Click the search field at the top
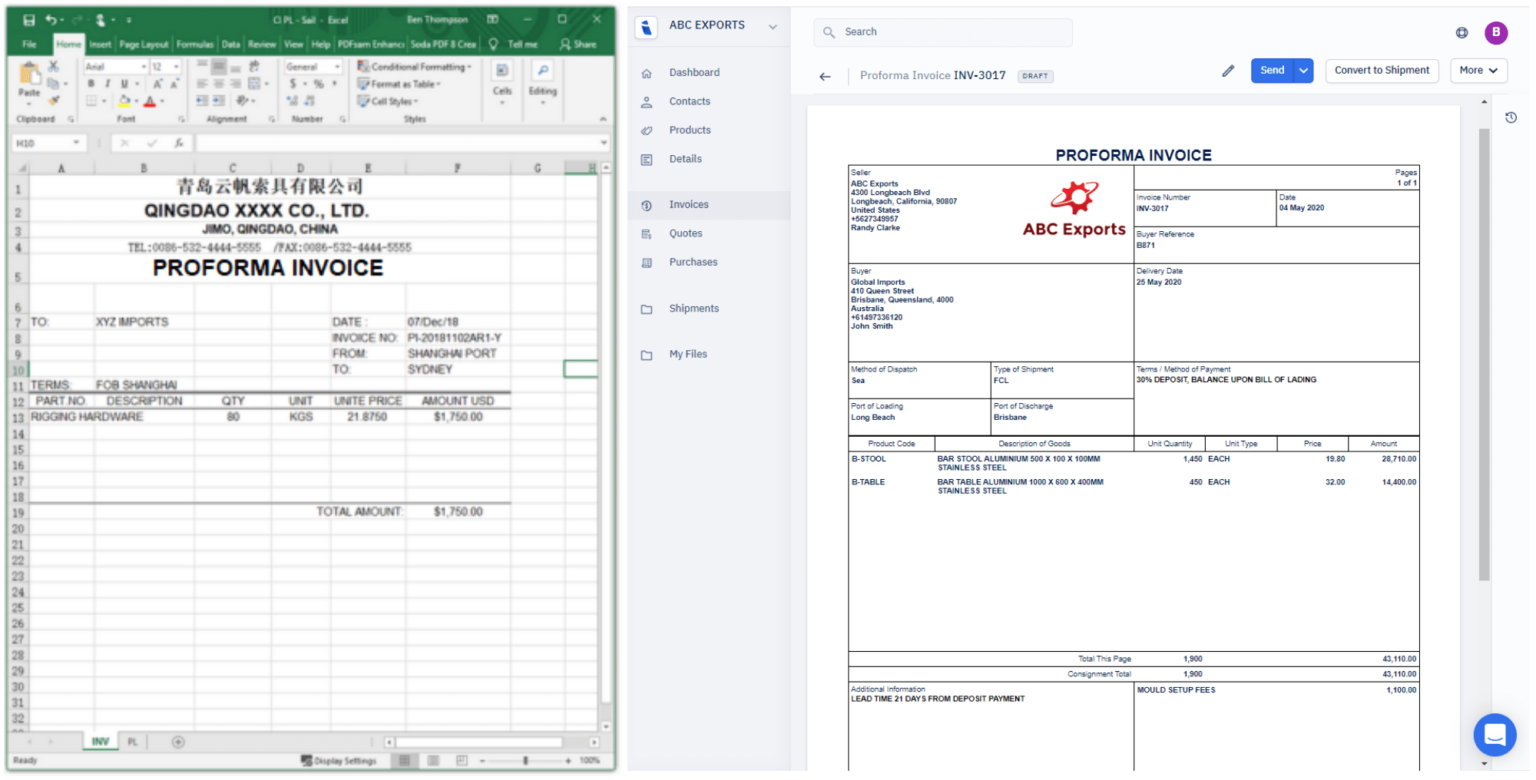This screenshot has height=780, width=1536. click(942, 32)
